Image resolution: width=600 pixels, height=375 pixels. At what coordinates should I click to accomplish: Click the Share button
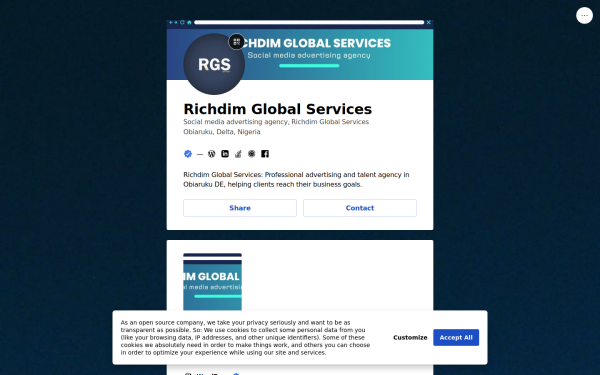240,208
